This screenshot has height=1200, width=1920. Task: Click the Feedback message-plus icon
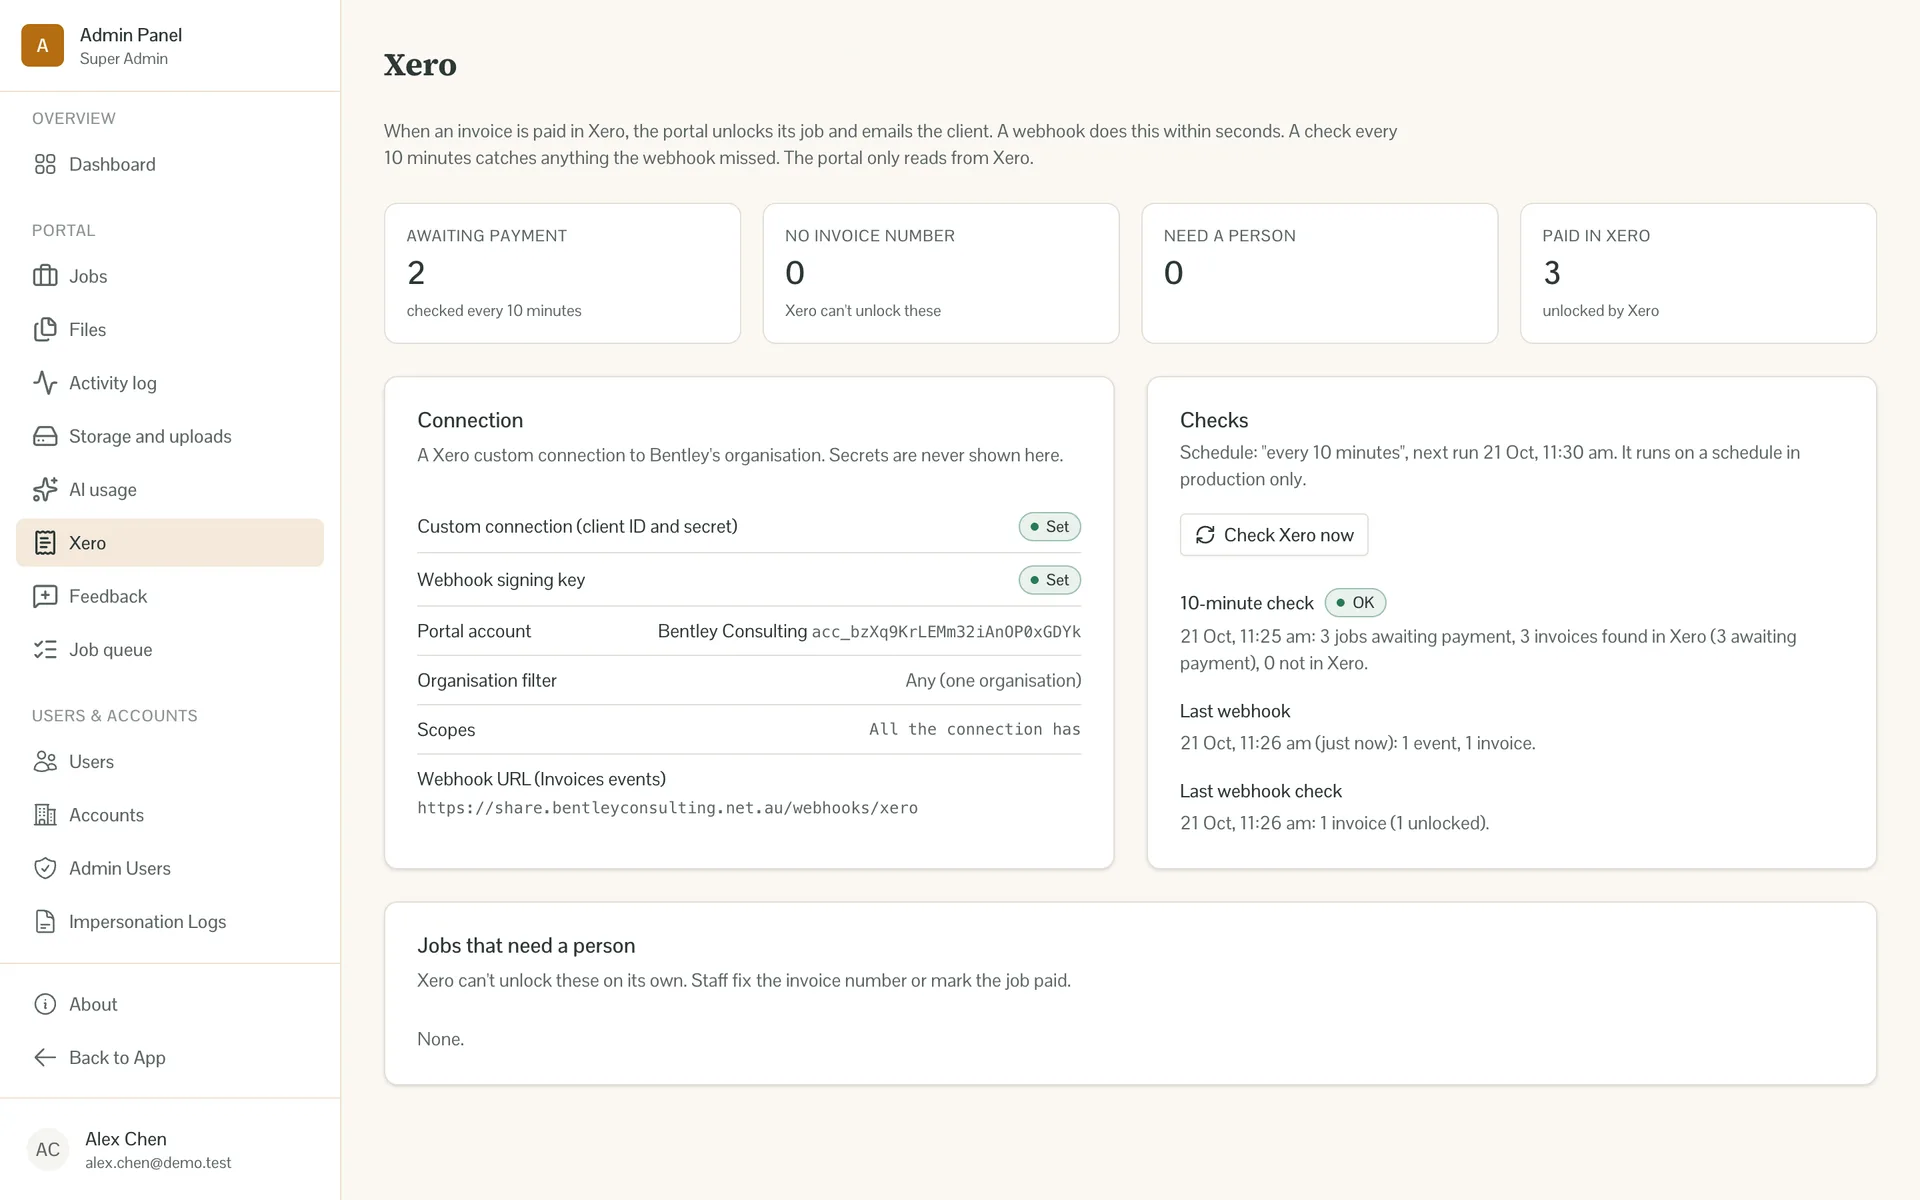tap(45, 596)
